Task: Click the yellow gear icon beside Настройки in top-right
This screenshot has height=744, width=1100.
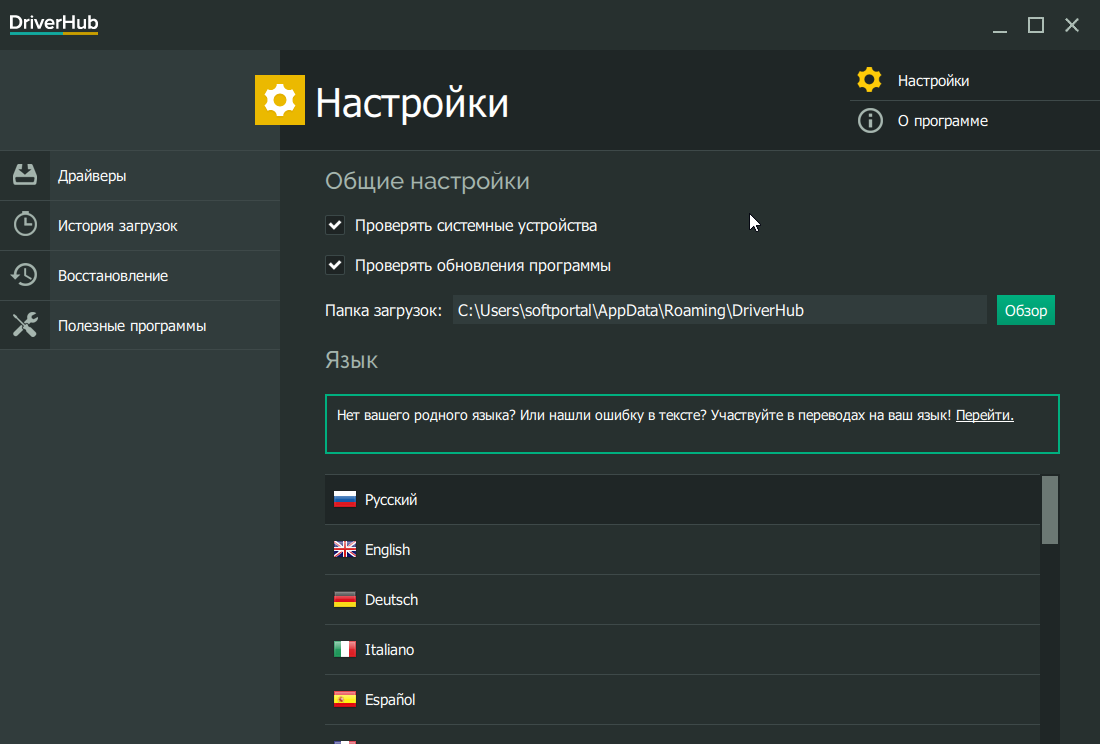Action: coord(870,80)
